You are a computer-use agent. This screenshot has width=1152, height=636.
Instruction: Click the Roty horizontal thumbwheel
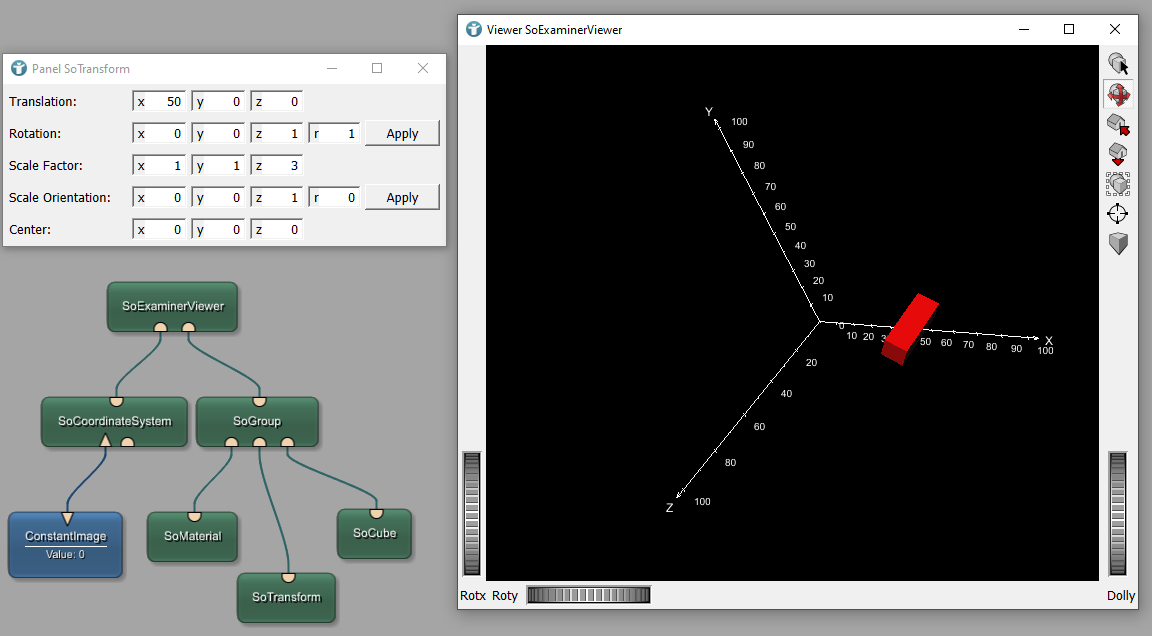coord(588,595)
